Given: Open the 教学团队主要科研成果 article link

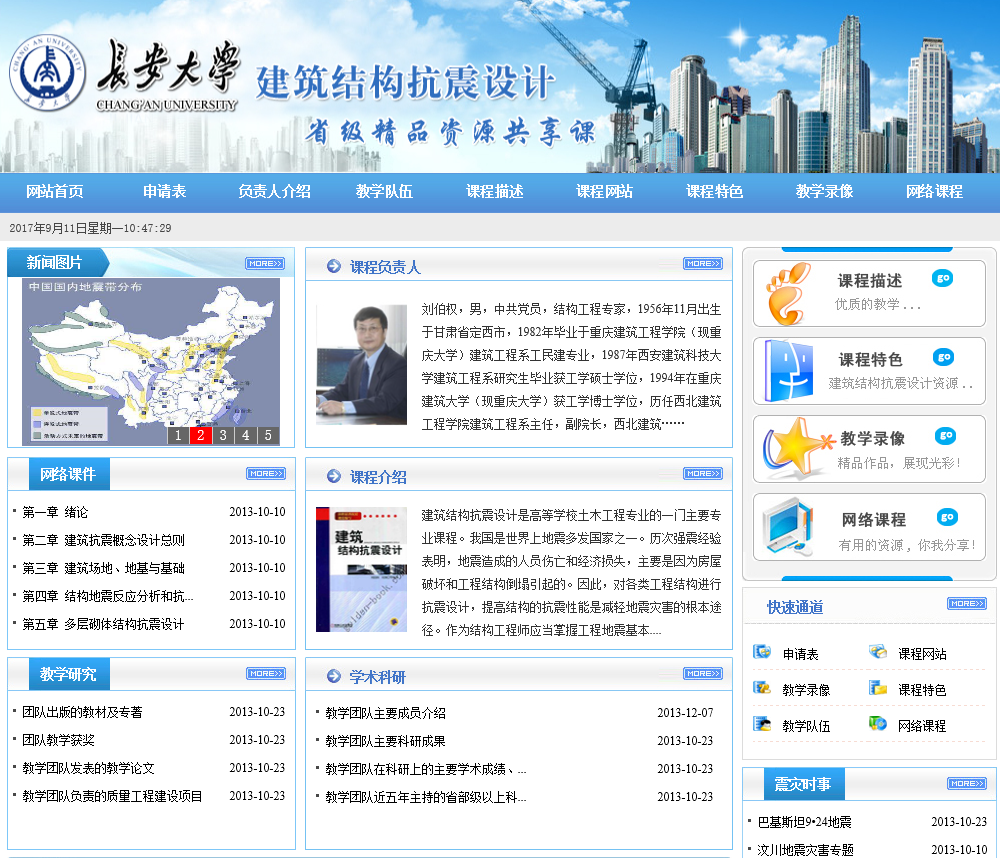Looking at the screenshot, I should coord(385,741).
